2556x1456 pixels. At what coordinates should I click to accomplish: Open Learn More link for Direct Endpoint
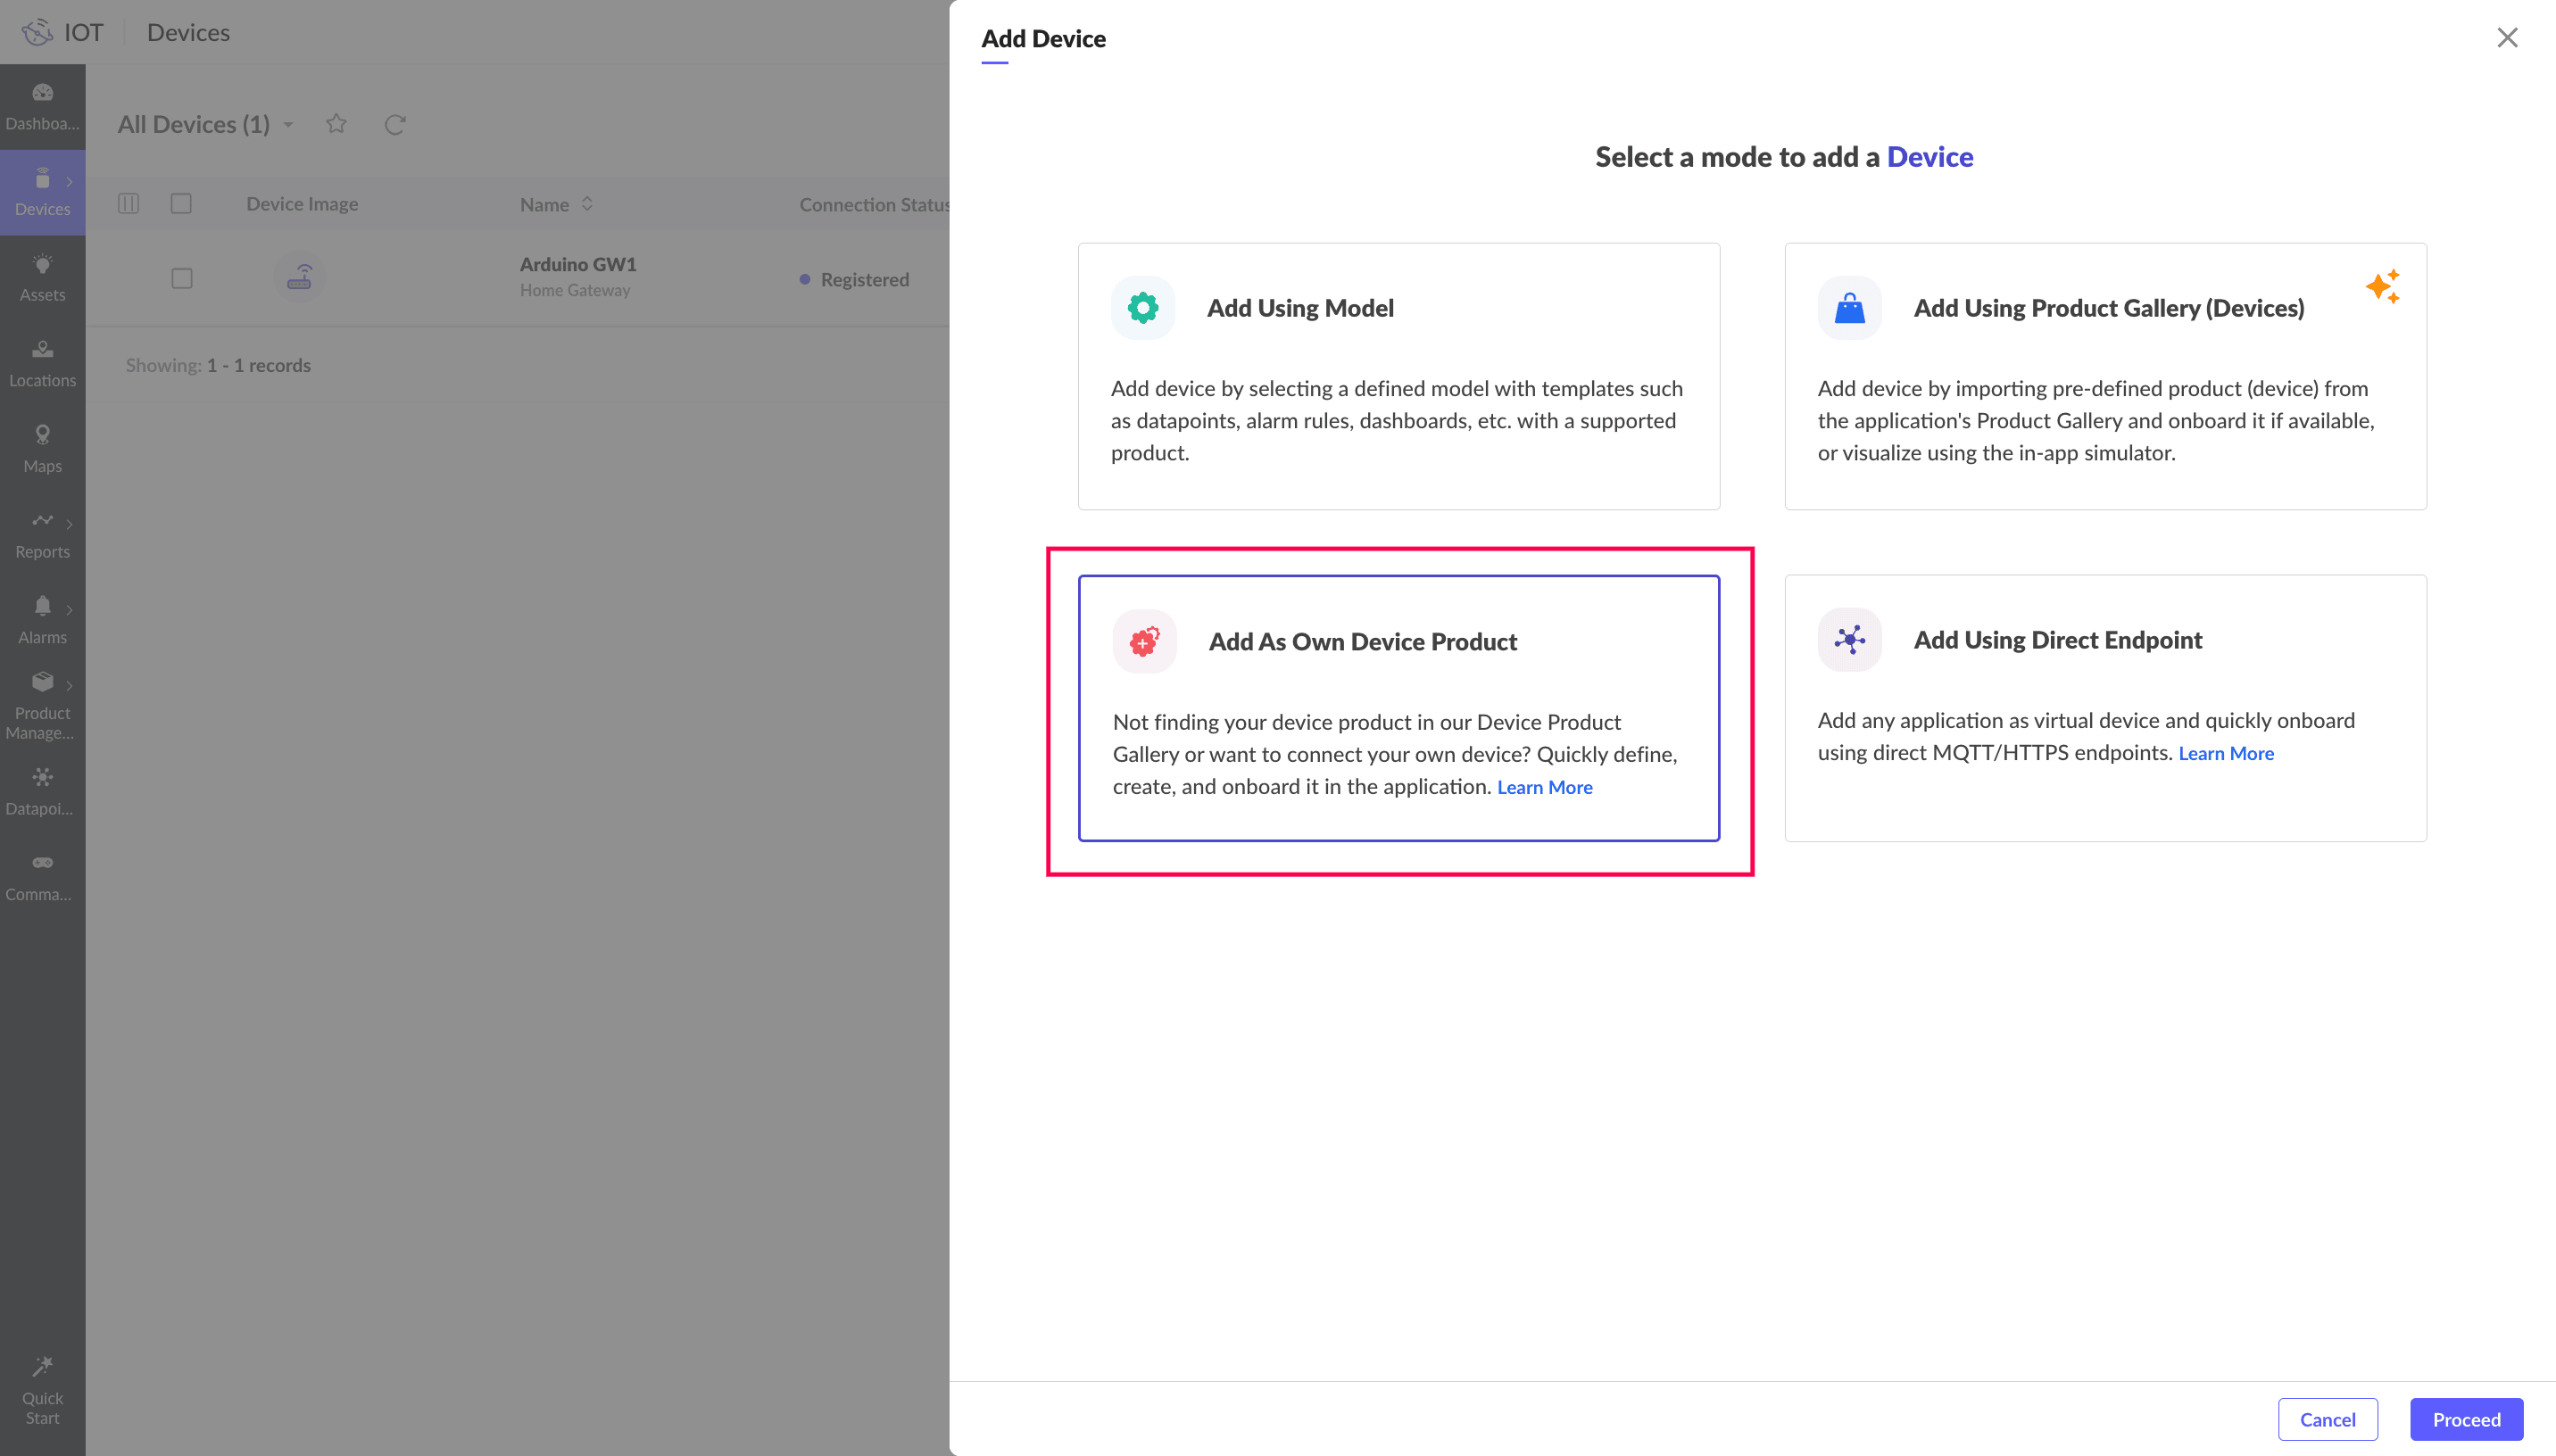[2225, 753]
